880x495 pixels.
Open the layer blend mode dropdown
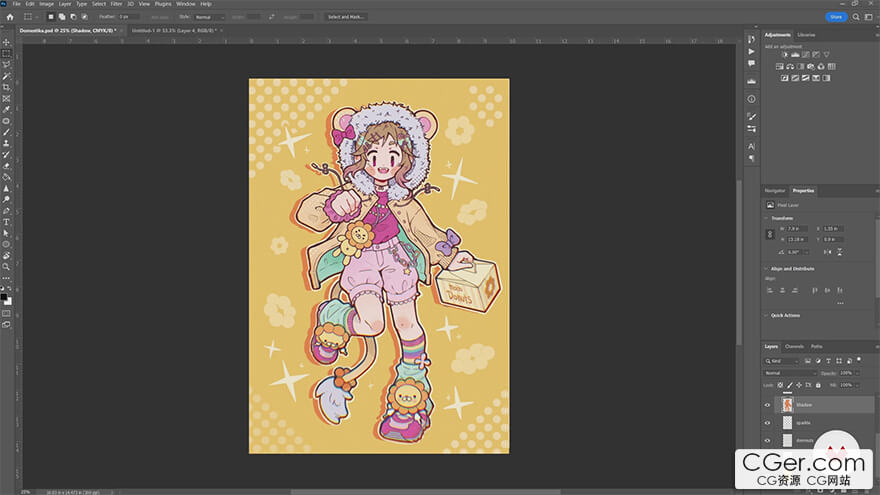790,373
